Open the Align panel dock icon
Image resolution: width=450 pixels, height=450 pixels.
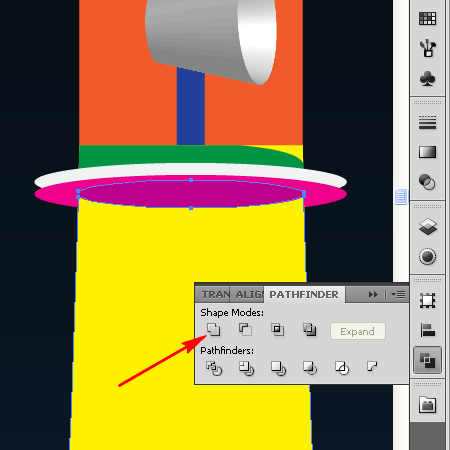point(427,330)
